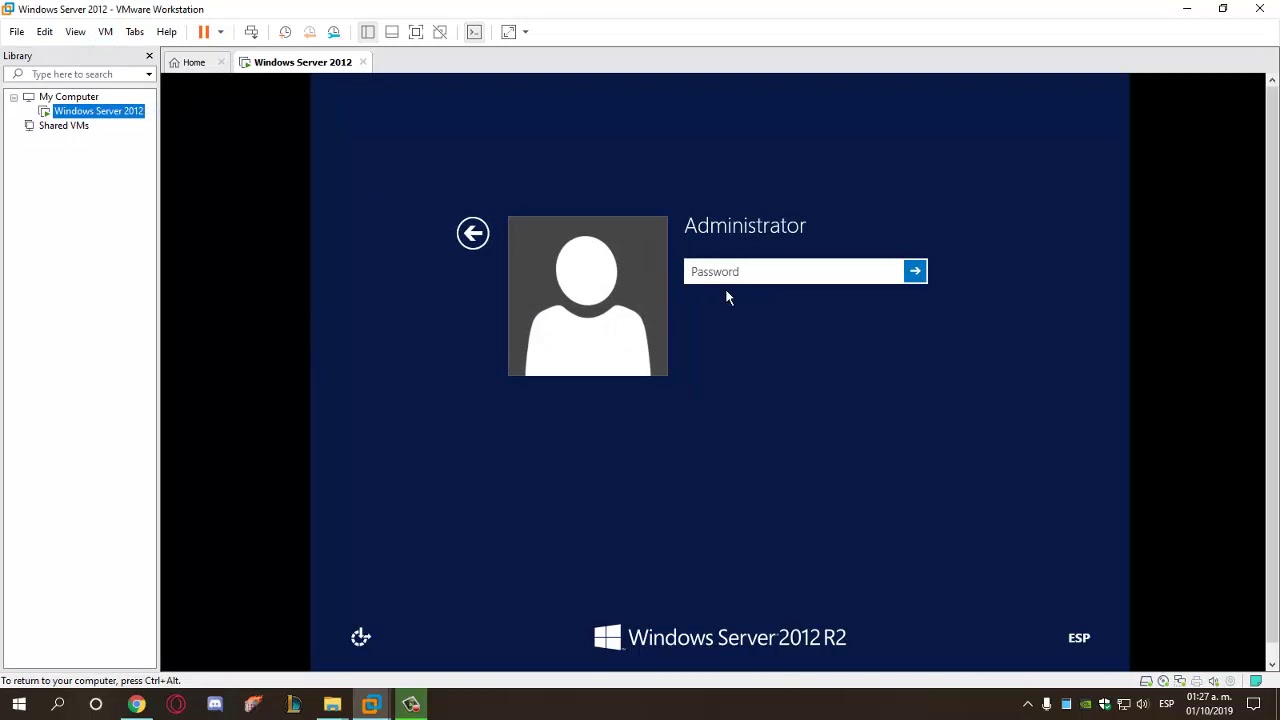Toggle Unity mode toolbar button
The image size is (1280, 720).
tap(440, 32)
